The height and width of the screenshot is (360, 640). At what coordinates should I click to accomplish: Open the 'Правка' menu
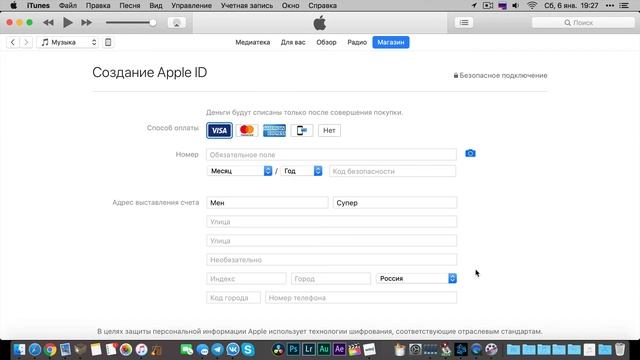98,5
